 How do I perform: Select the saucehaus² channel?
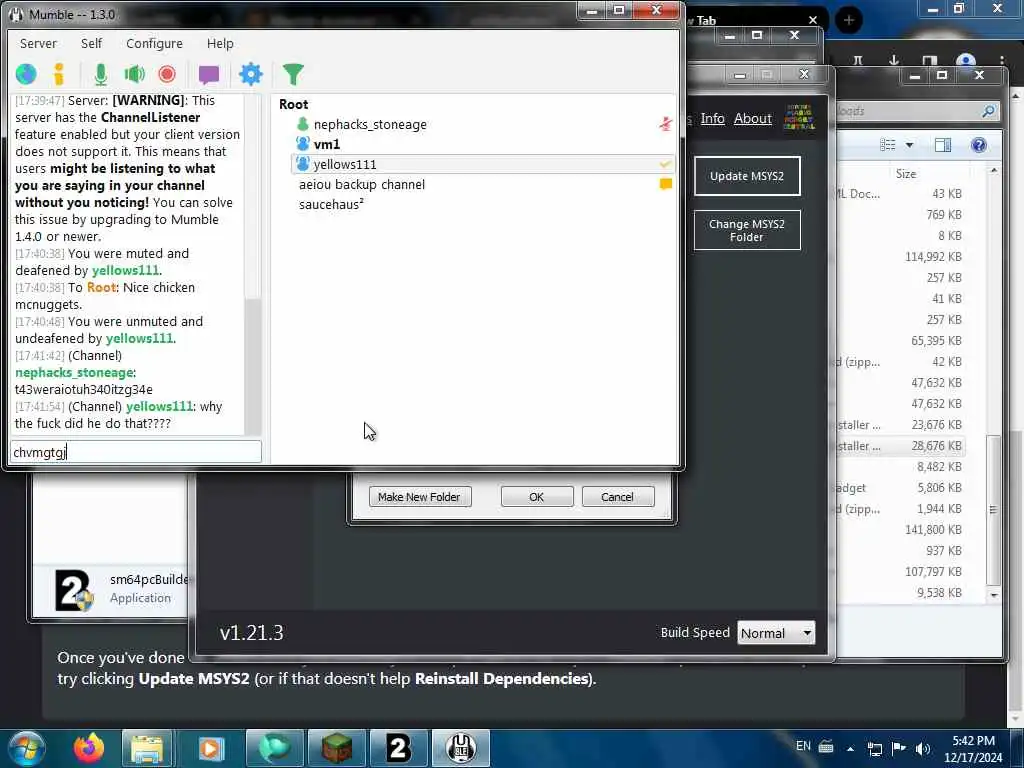(331, 204)
